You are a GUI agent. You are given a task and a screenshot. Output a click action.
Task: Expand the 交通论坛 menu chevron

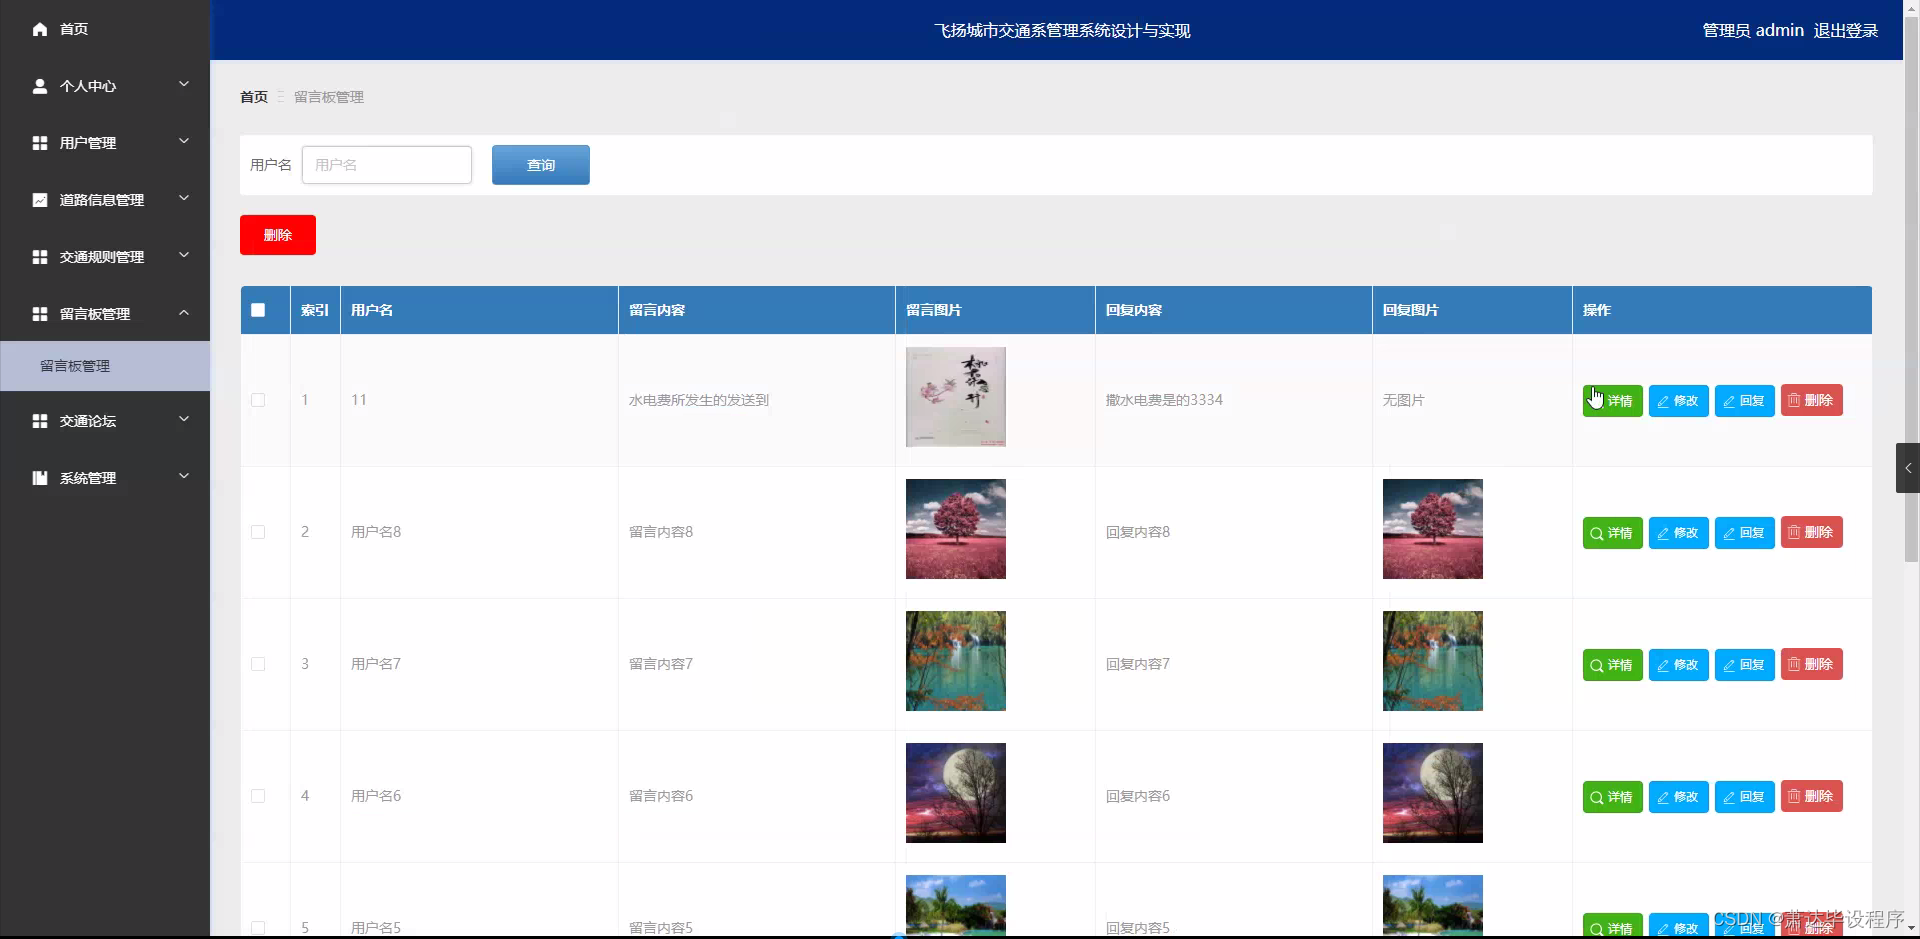[x=184, y=419]
